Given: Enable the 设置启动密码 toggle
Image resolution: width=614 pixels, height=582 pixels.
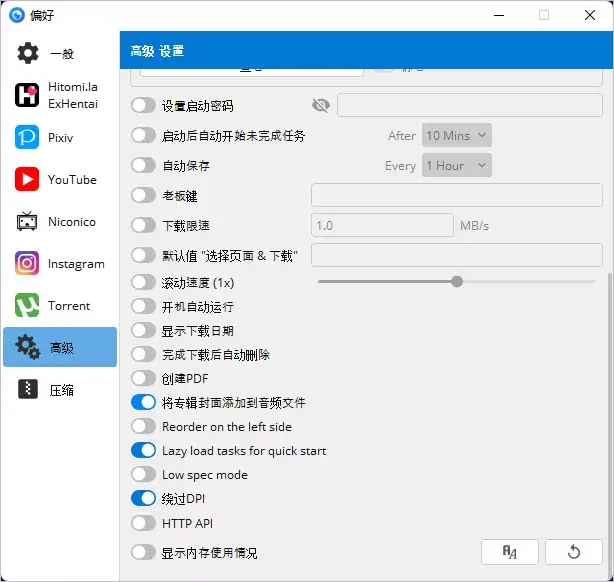Looking at the screenshot, I should (x=144, y=105).
